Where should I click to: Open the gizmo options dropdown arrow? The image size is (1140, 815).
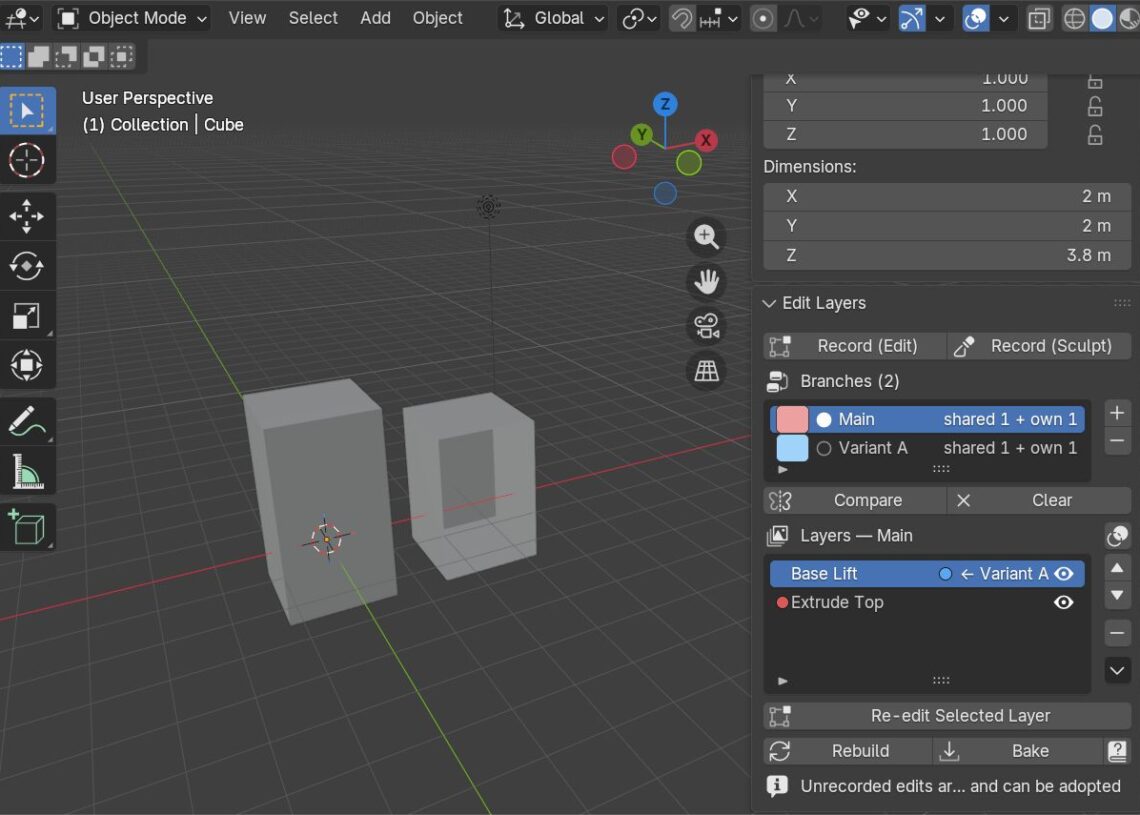click(939, 18)
